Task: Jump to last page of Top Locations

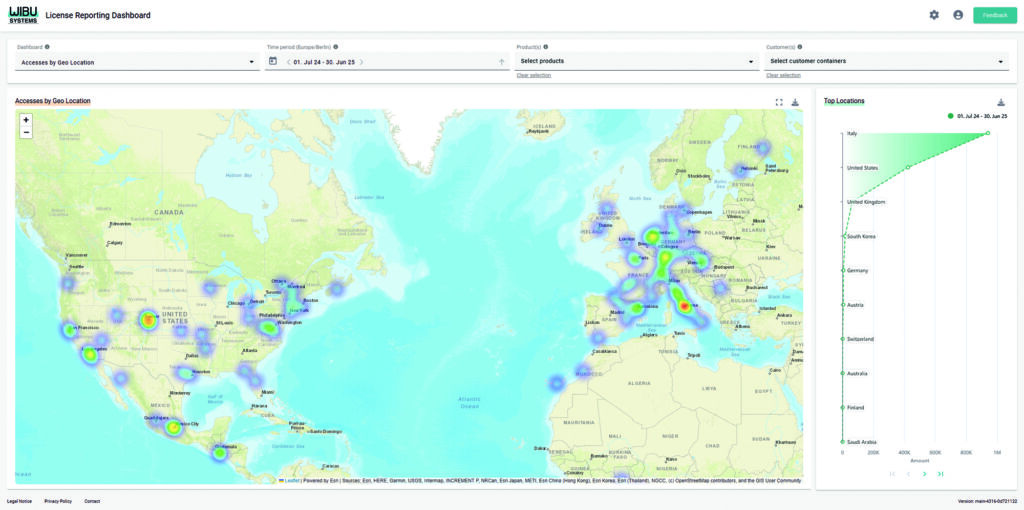Action: [x=940, y=473]
